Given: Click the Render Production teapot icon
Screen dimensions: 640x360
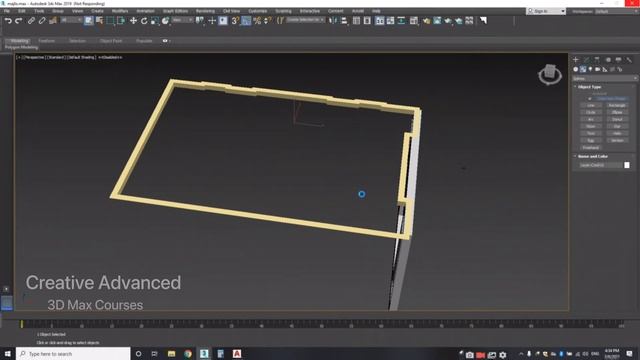Looking at the screenshot, I should (x=448, y=21).
